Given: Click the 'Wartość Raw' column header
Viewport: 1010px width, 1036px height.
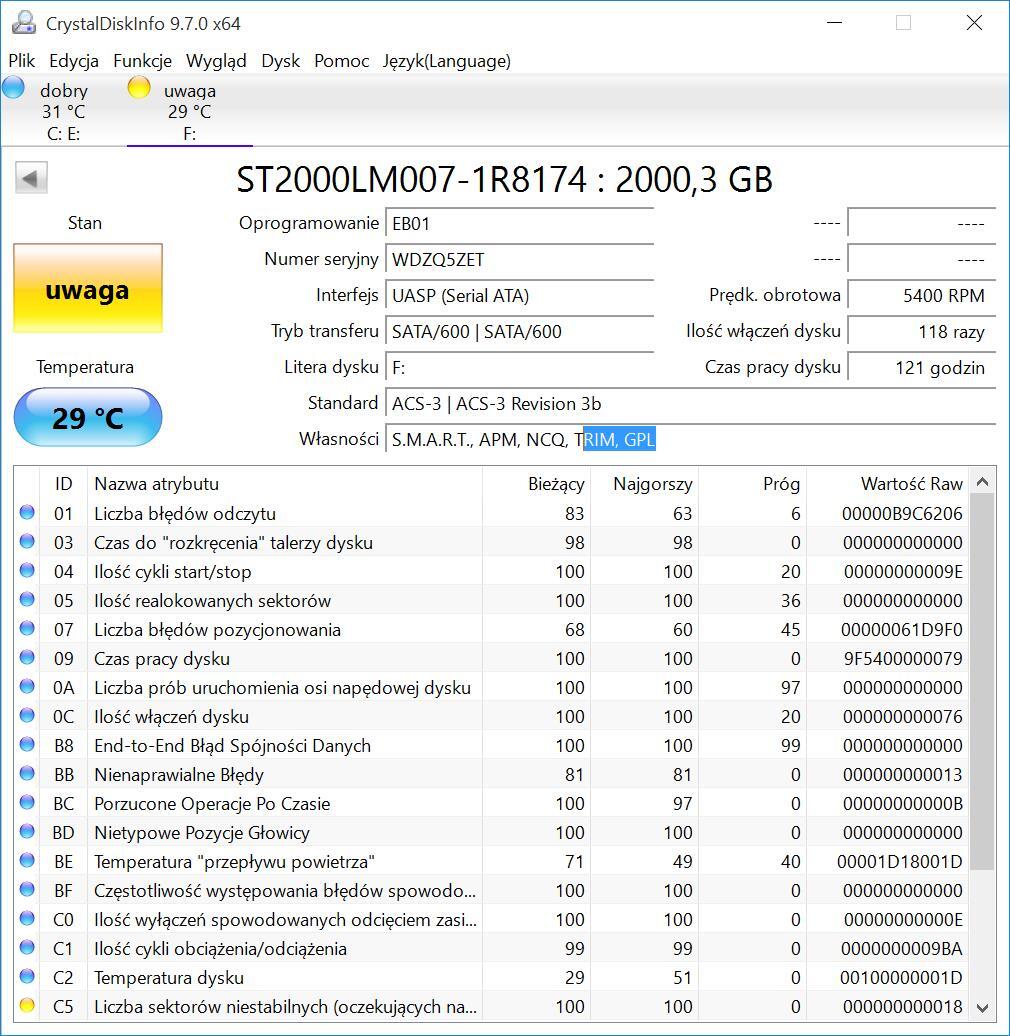Looking at the screenshot, I should 910,484.
